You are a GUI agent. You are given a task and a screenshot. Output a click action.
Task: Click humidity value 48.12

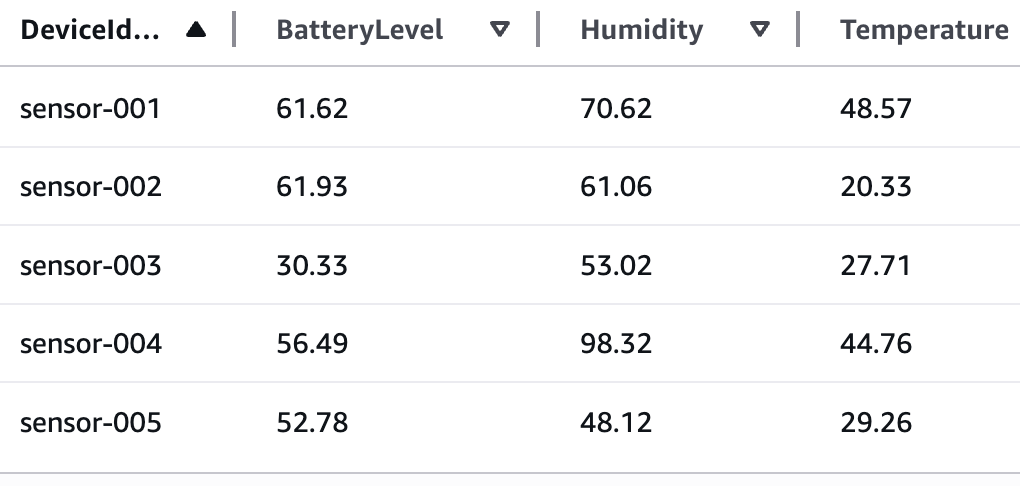[x=616, y=423]
